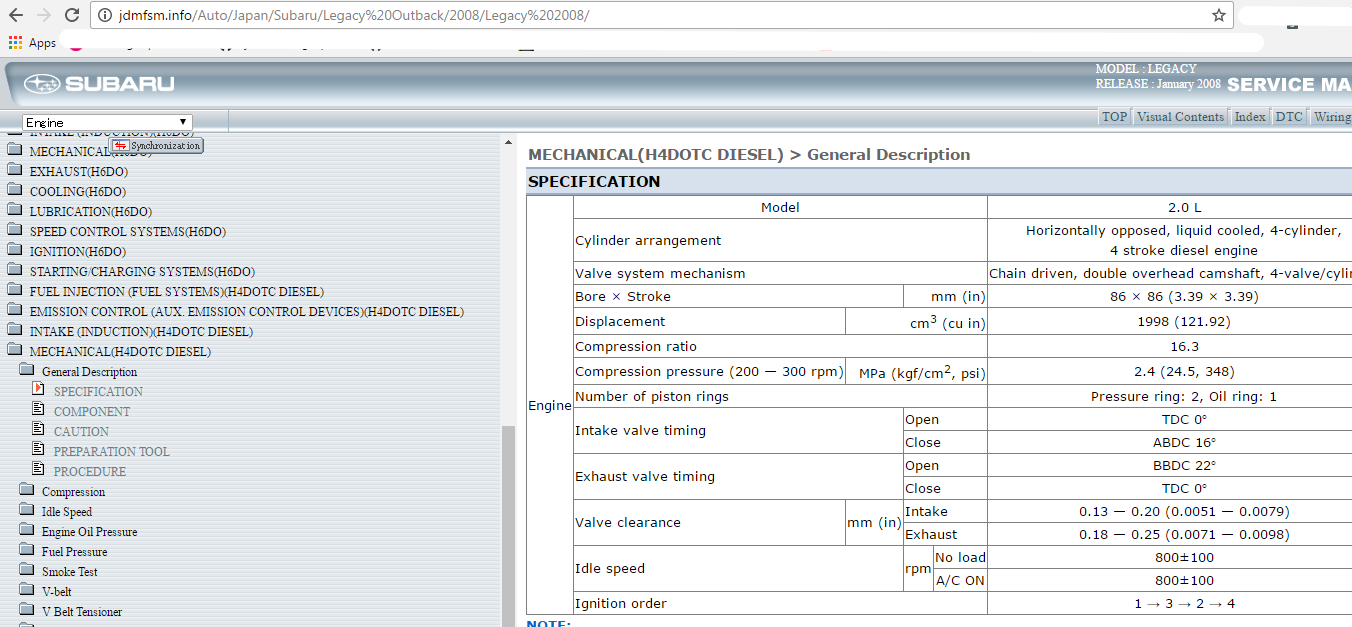Expand the Engine Oil Pressure folder
1352x627 pixels.
(x=26, y=530)
